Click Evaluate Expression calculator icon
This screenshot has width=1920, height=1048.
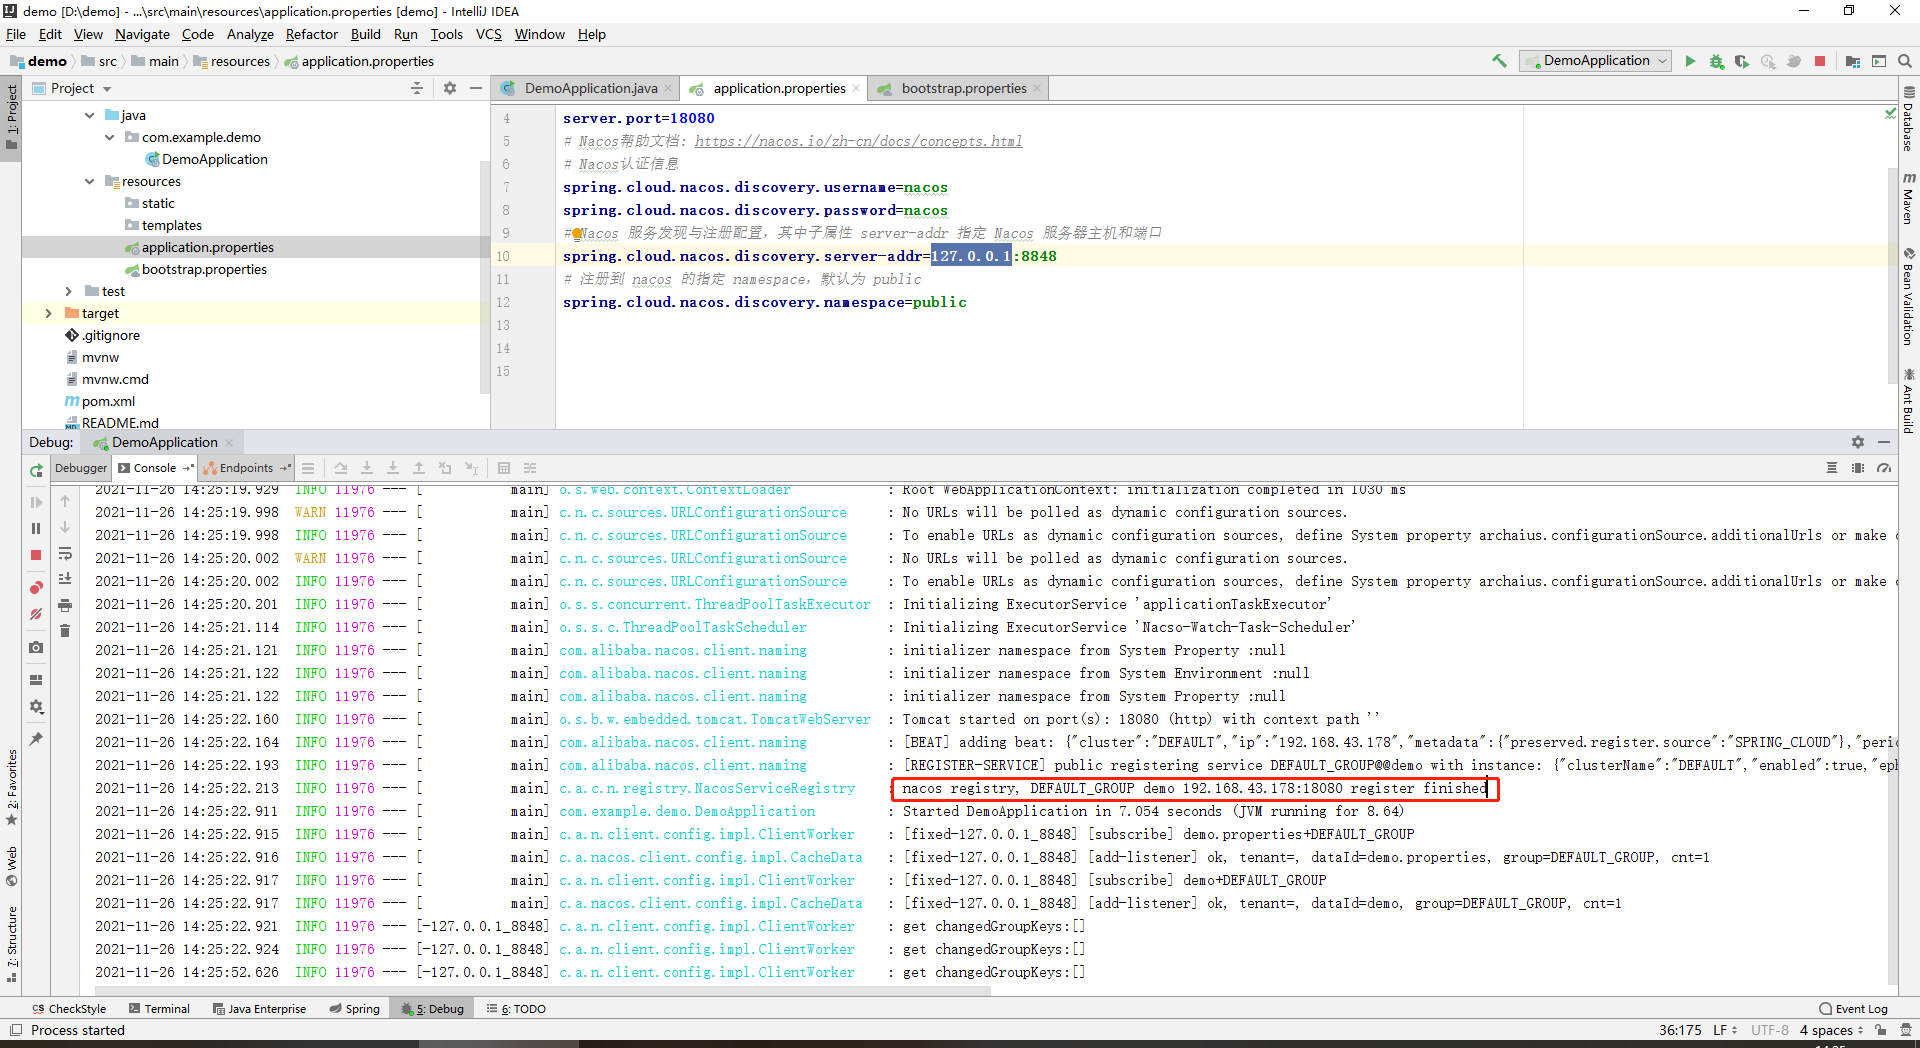504,468
